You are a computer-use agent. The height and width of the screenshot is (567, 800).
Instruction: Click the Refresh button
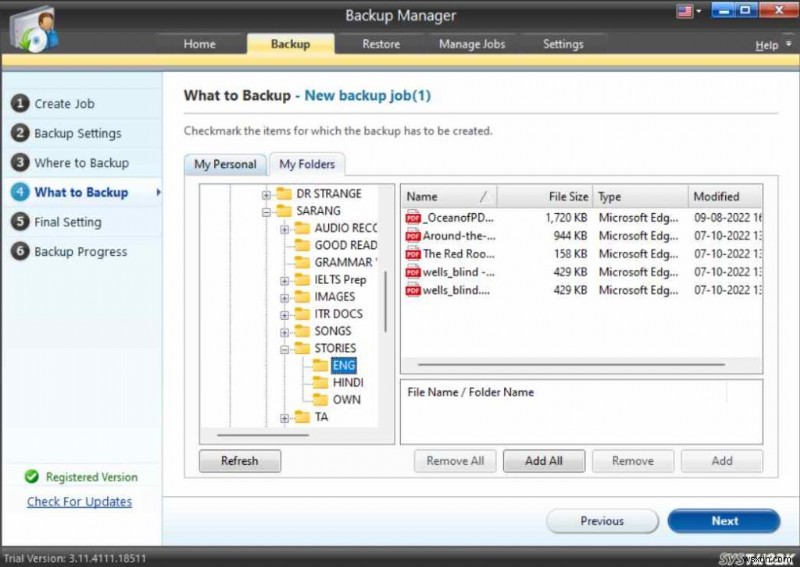tap(240, 461)
